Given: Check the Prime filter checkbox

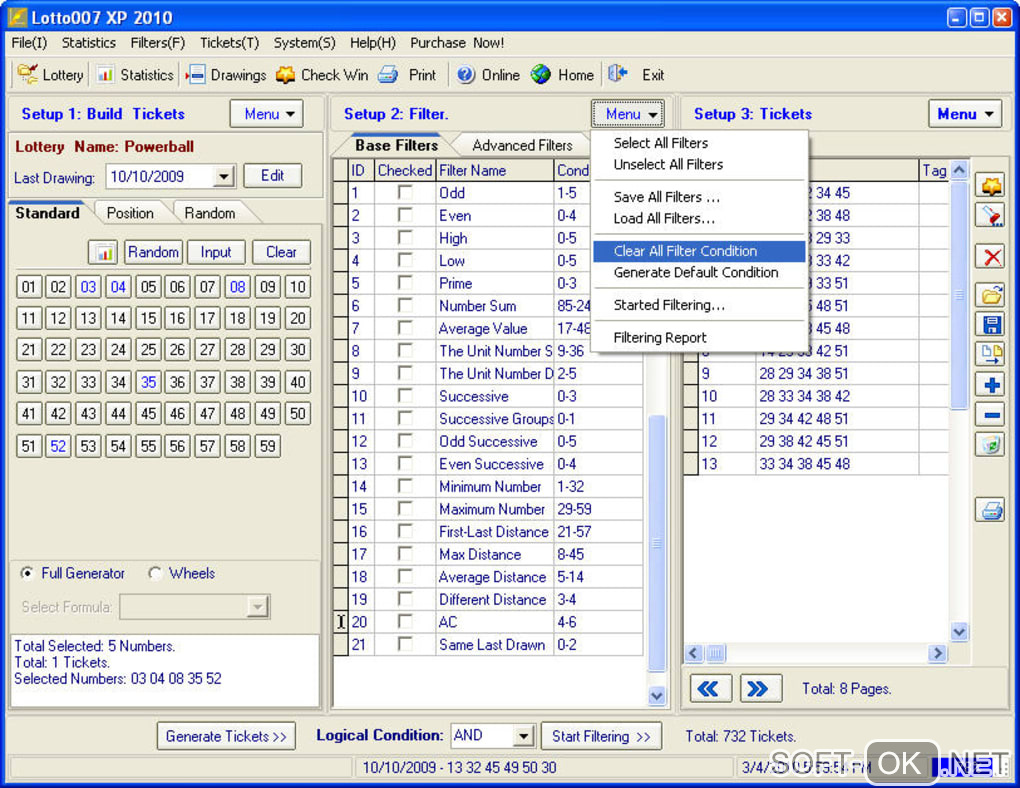Looking at the screenshot, I should click(405, 283).
